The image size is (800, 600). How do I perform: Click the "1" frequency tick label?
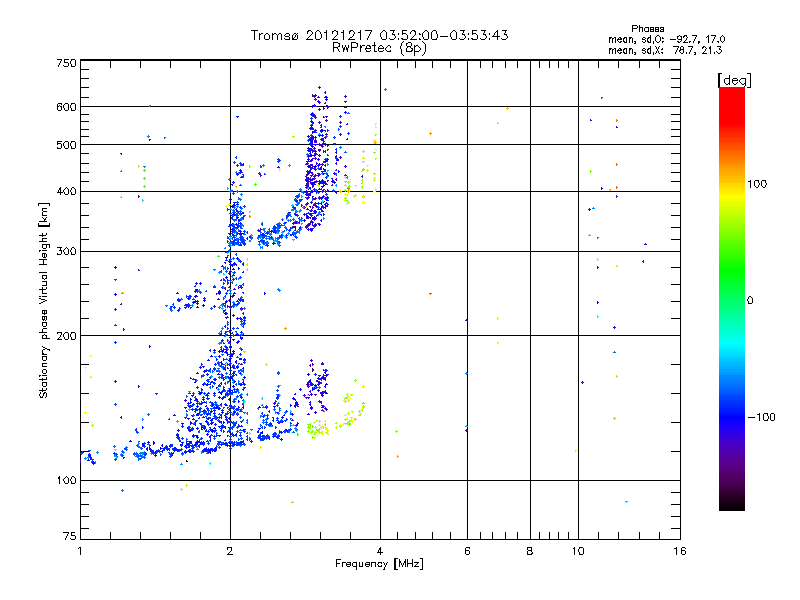click(80, 551)
